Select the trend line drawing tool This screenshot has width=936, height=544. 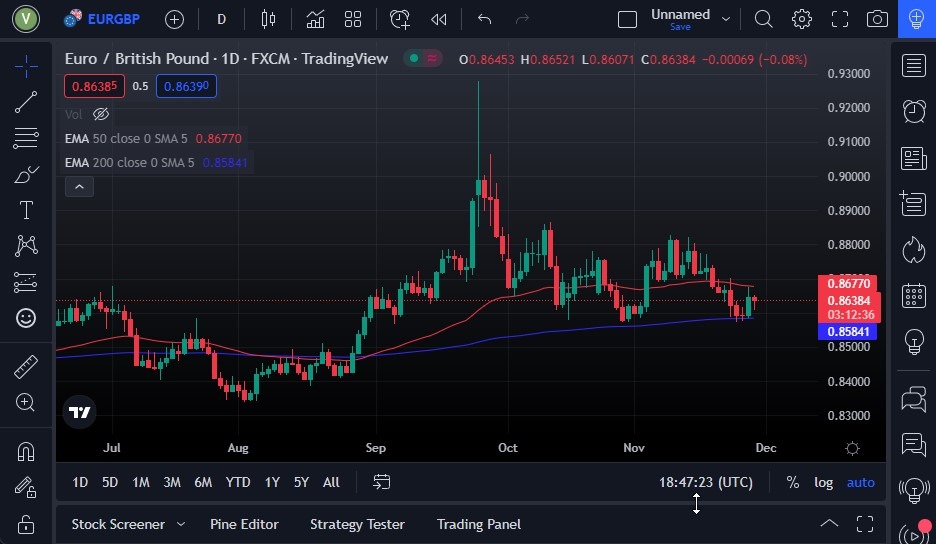tap(26, 102)
